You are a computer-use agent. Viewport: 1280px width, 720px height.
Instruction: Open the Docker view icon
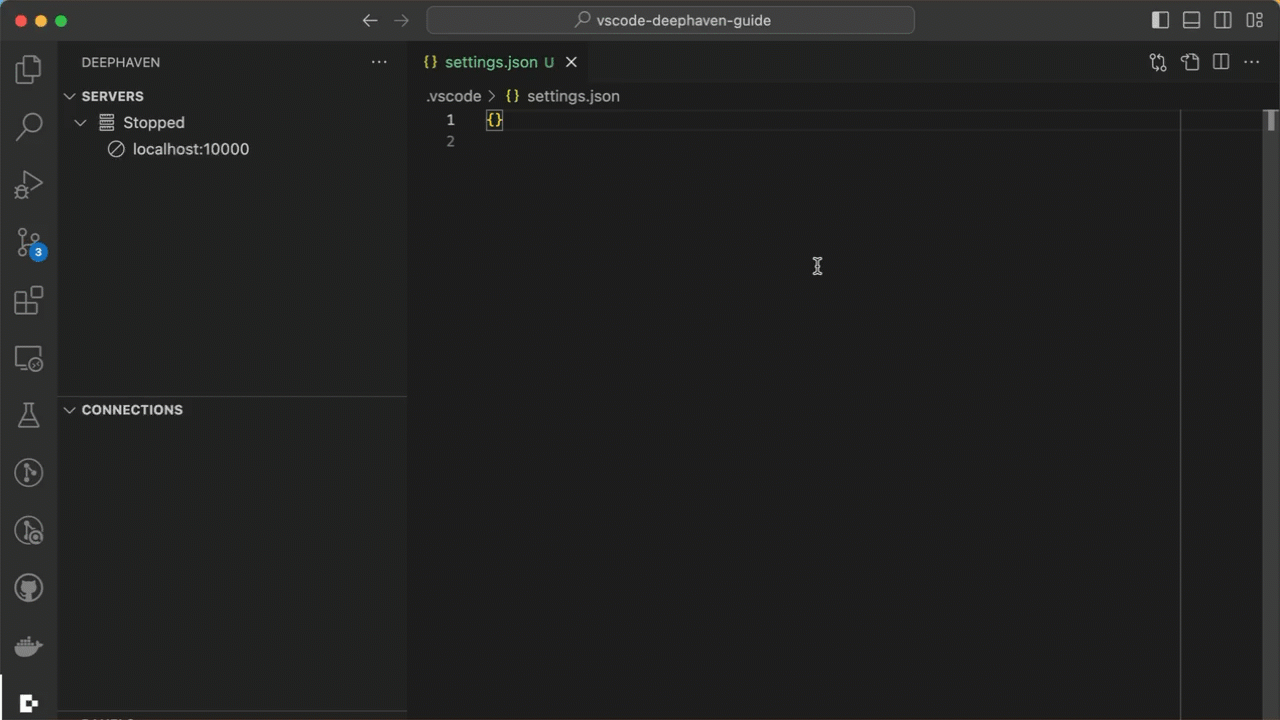[x=29, y=647]
